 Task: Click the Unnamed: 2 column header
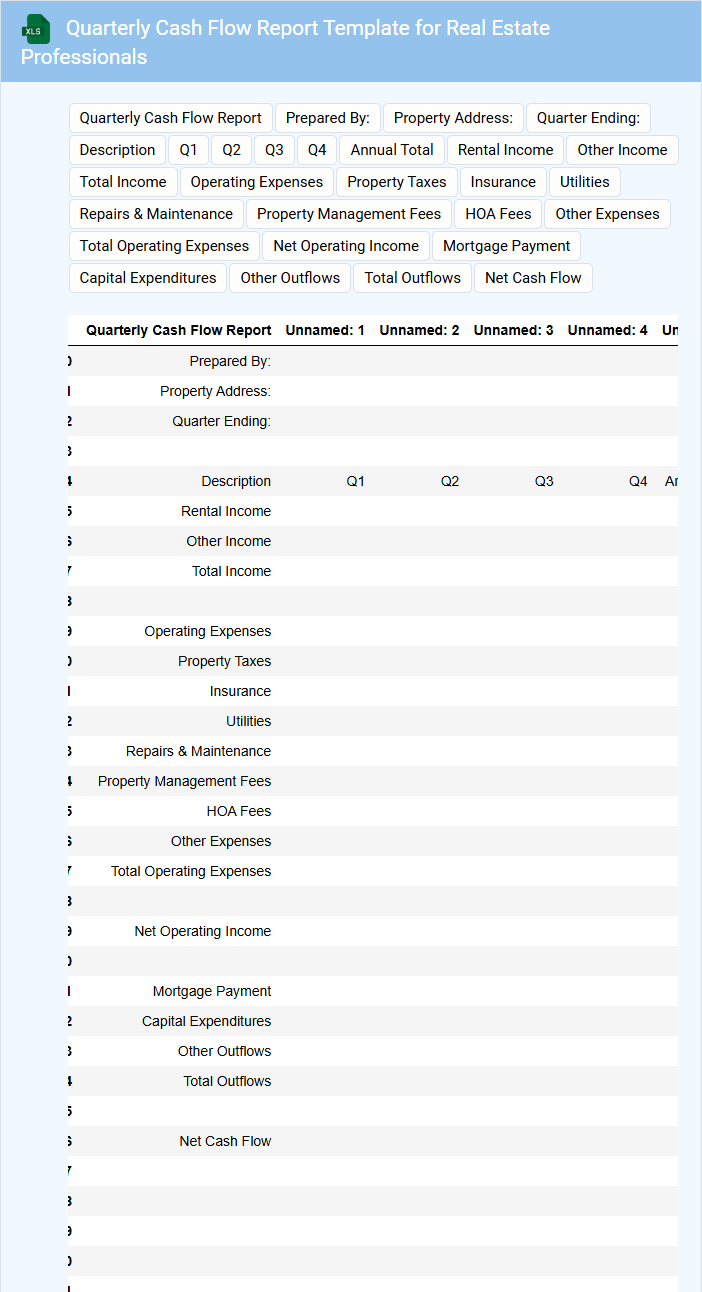pos(419,330)
